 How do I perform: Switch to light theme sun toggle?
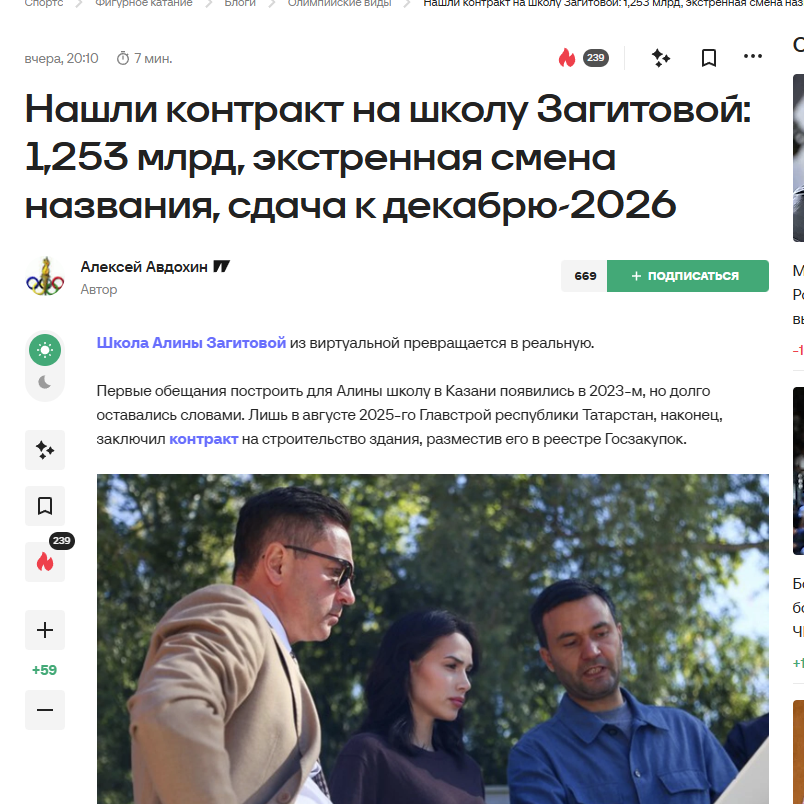45,350
